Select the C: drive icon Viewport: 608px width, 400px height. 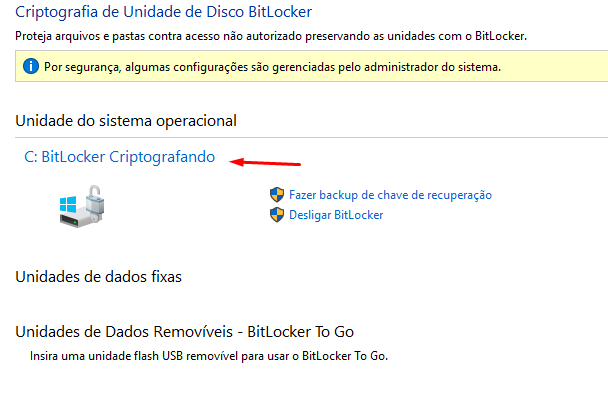[x=80, y=208]
